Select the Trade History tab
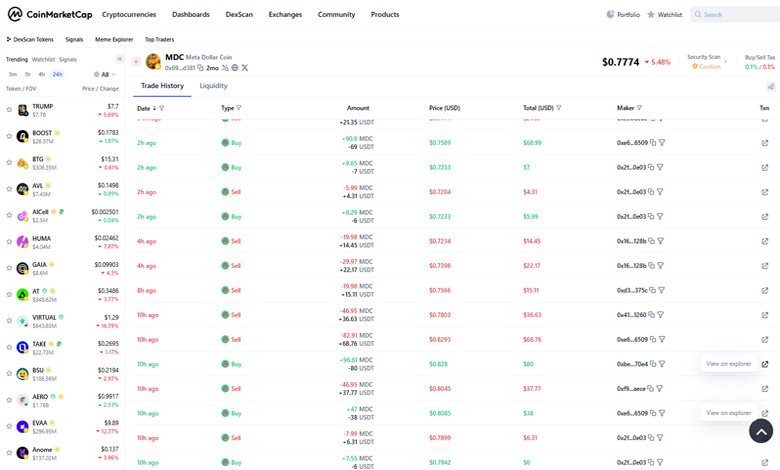Screen dimensions: 780x470 pyautogui.click(x=162, y=86)
